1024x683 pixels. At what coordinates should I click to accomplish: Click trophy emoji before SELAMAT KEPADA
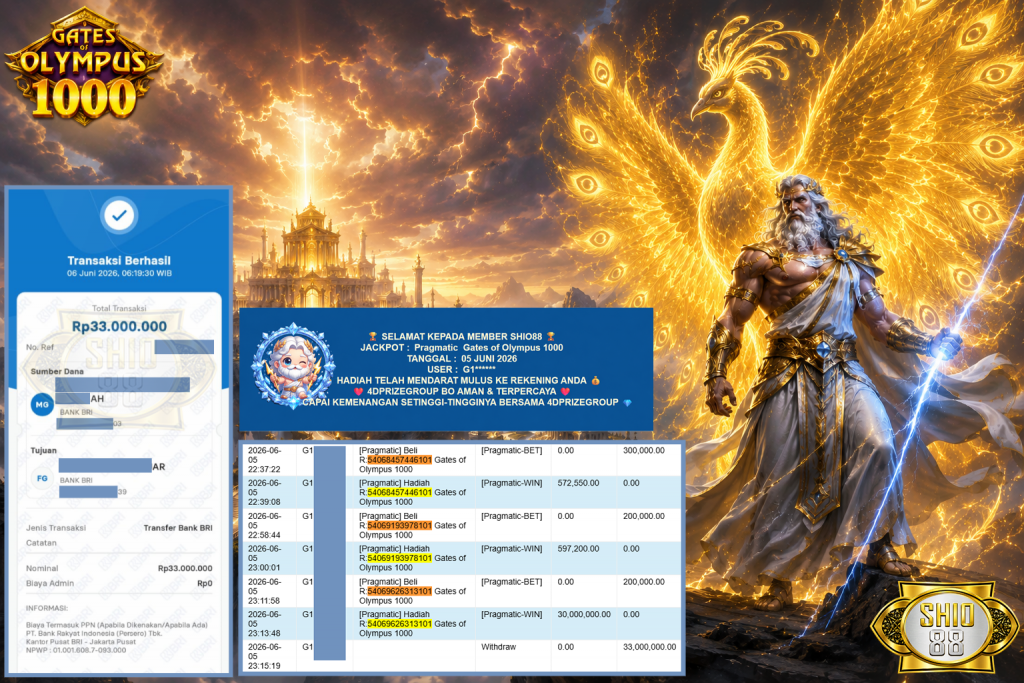pyautogui.click(x=373, y=336)
